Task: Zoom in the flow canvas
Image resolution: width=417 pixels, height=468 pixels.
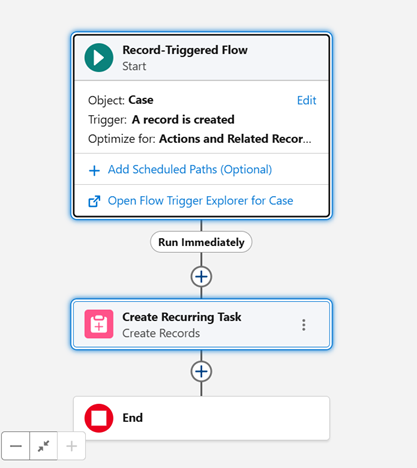Action: click(71, 446)
